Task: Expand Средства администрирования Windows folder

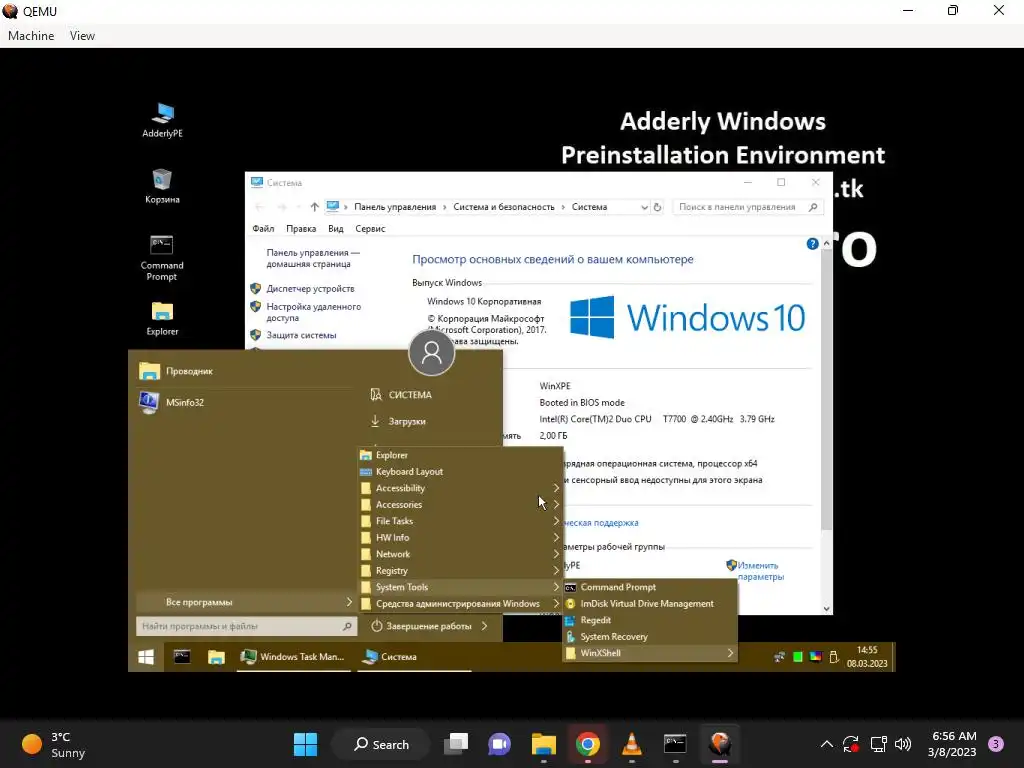Action: click(460, 603)
